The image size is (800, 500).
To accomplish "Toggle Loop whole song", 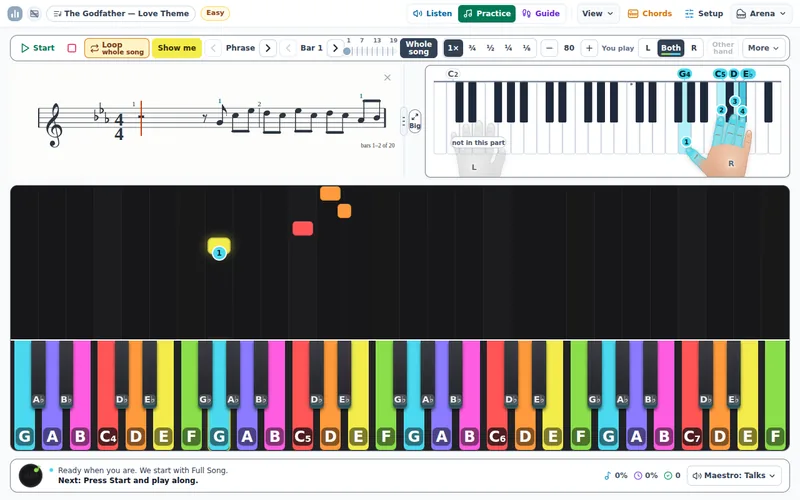I will coord(117,48).
